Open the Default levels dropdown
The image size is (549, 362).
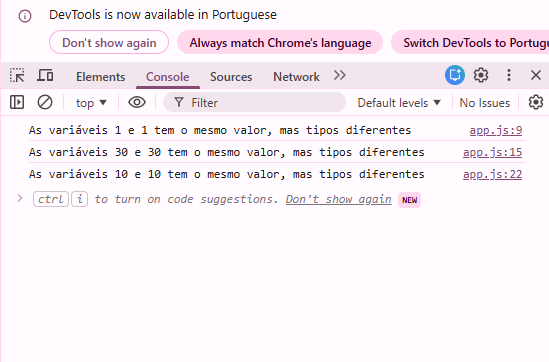point(399,103)
